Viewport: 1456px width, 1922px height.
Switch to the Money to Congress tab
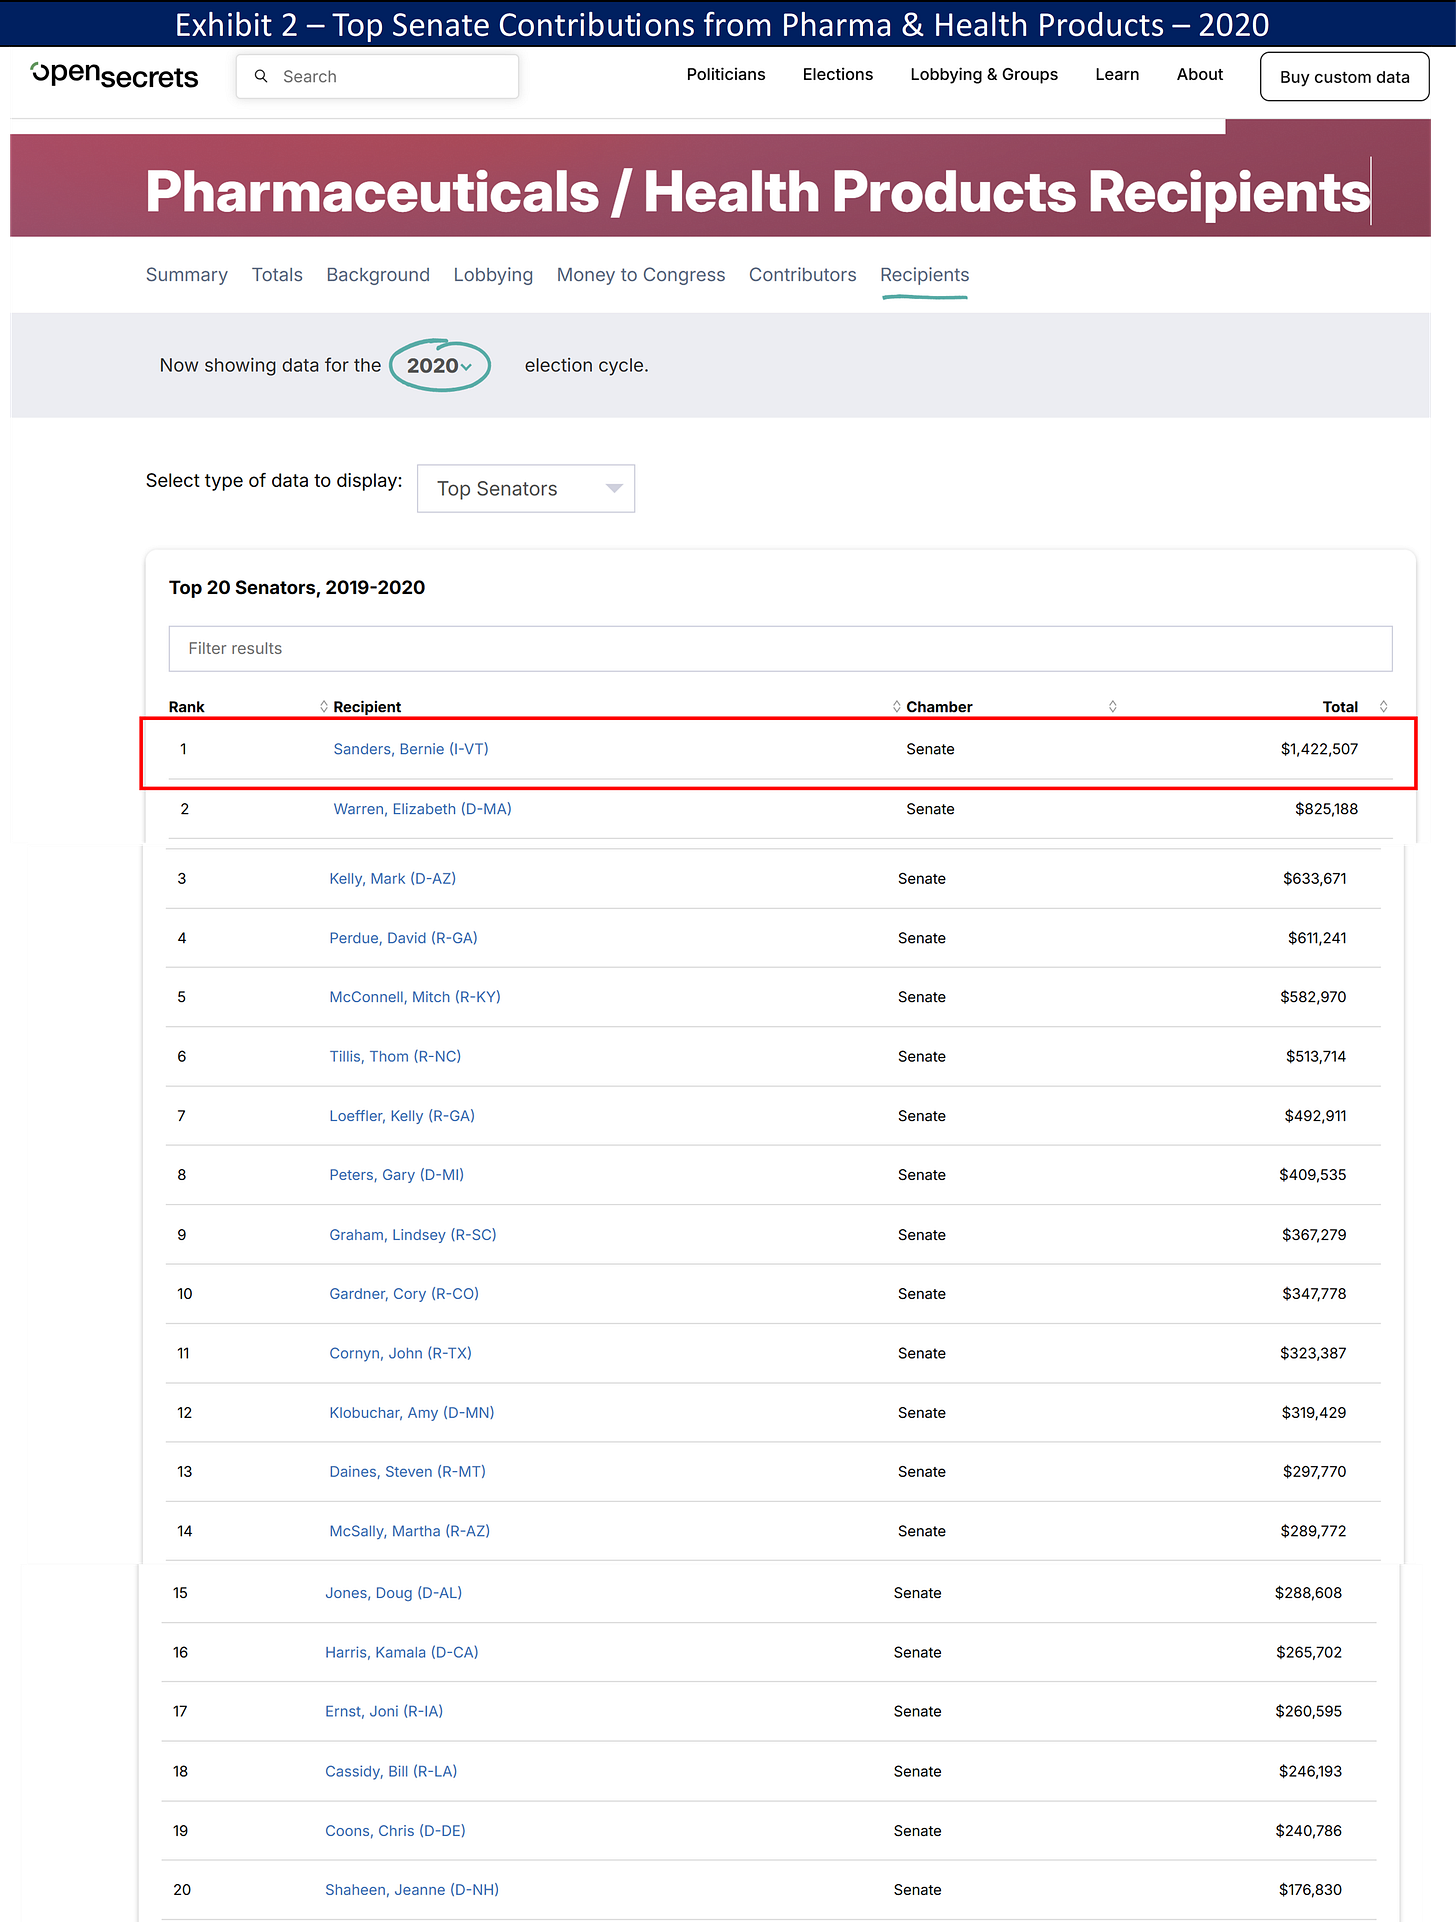(x=641, y=275)
